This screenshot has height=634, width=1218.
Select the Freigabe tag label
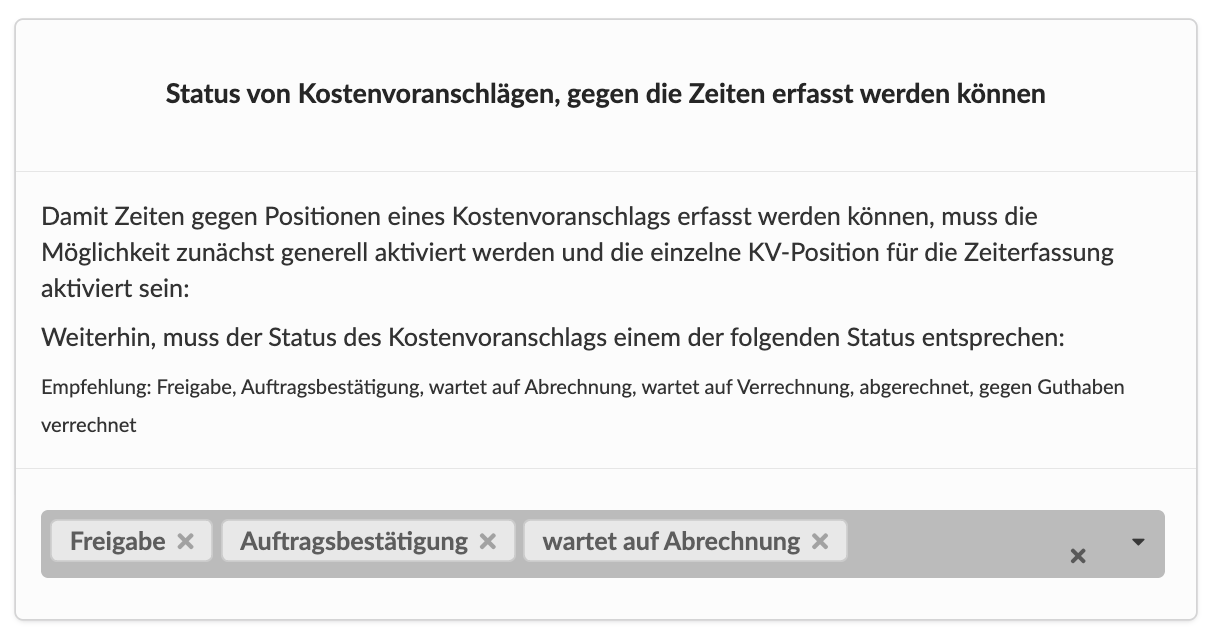click(x=118, y=541)
